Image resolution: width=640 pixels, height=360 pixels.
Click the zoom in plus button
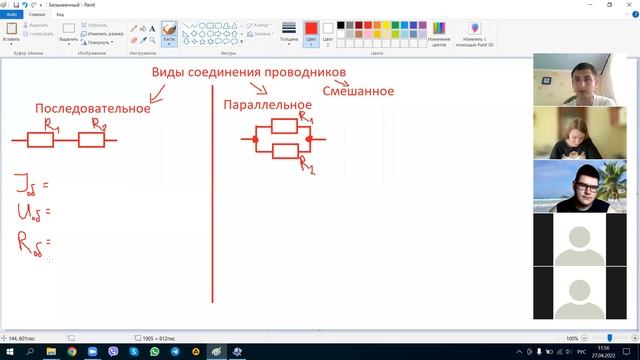(635, 338)
